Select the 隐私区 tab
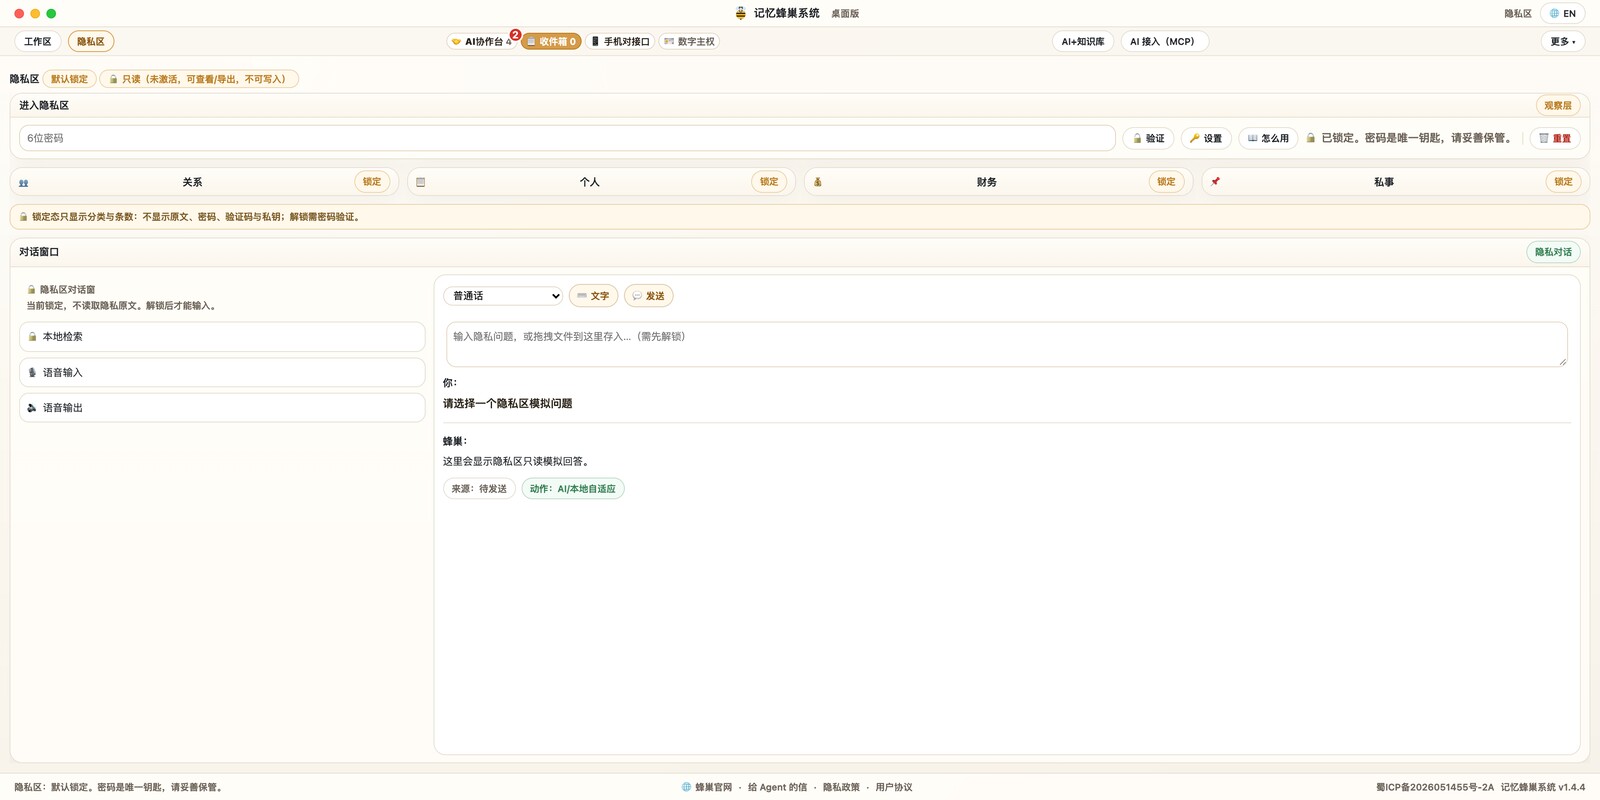 pyautogui.click(x=91, y=42)
